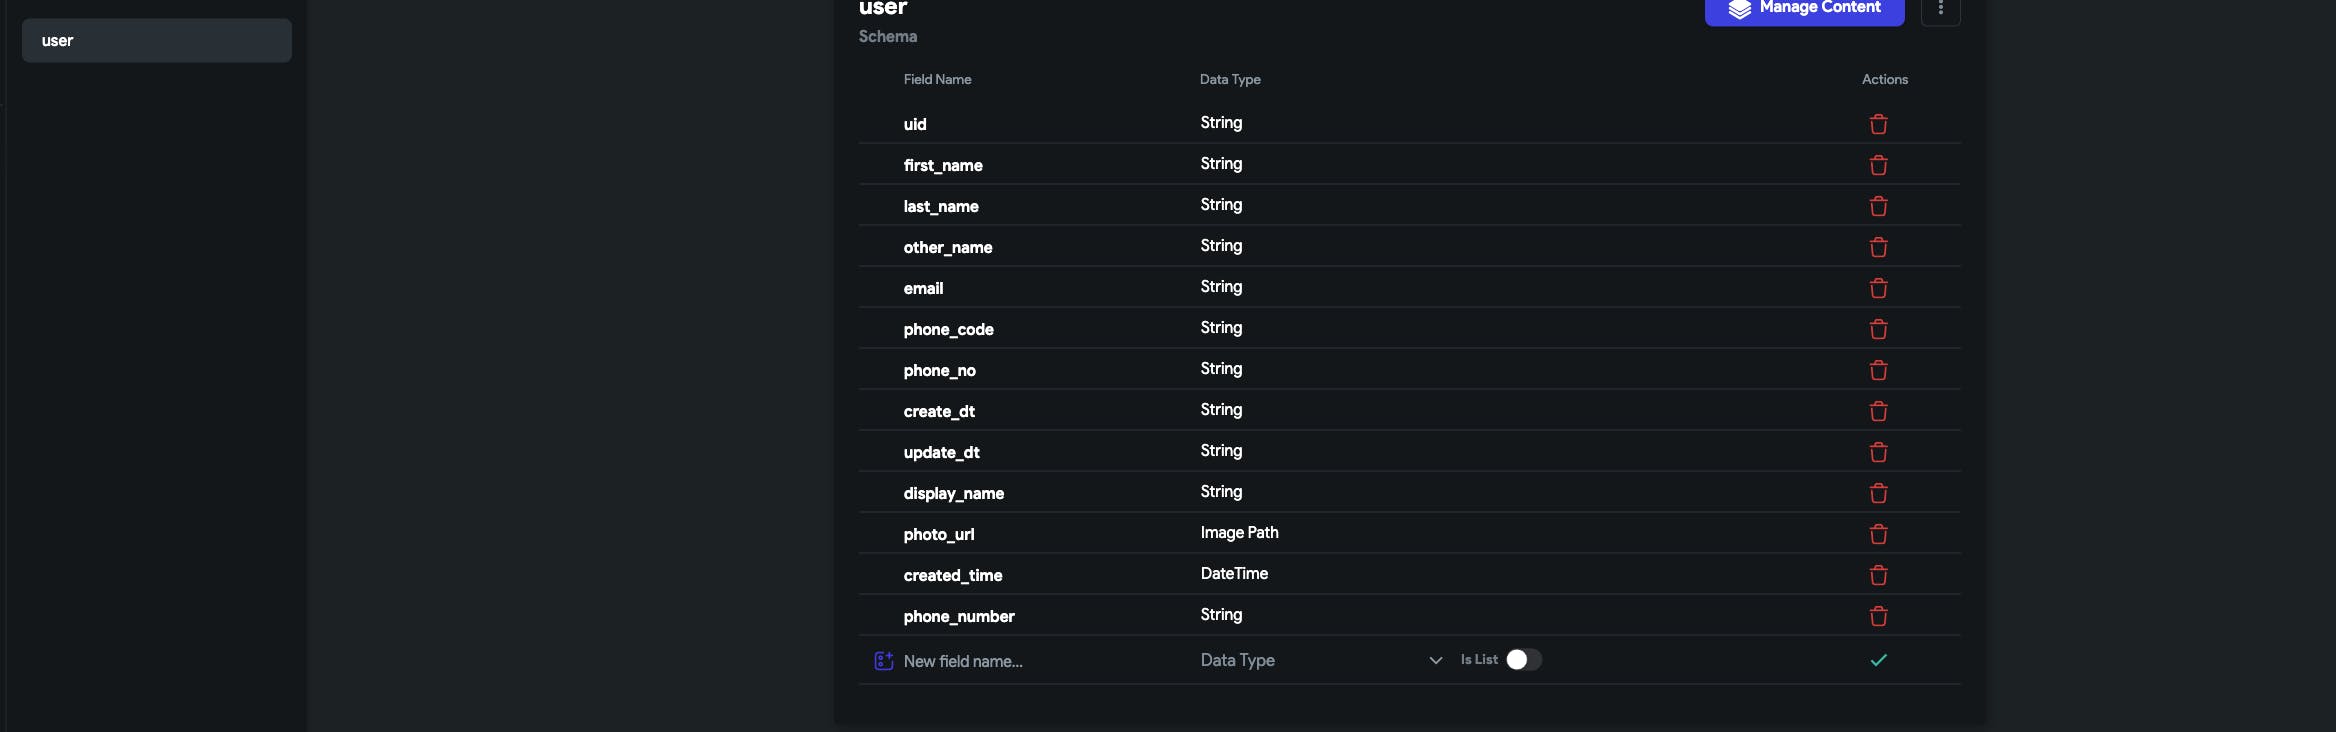
Task: Remove the last_name field
Action: click(x=1878, y=206)
